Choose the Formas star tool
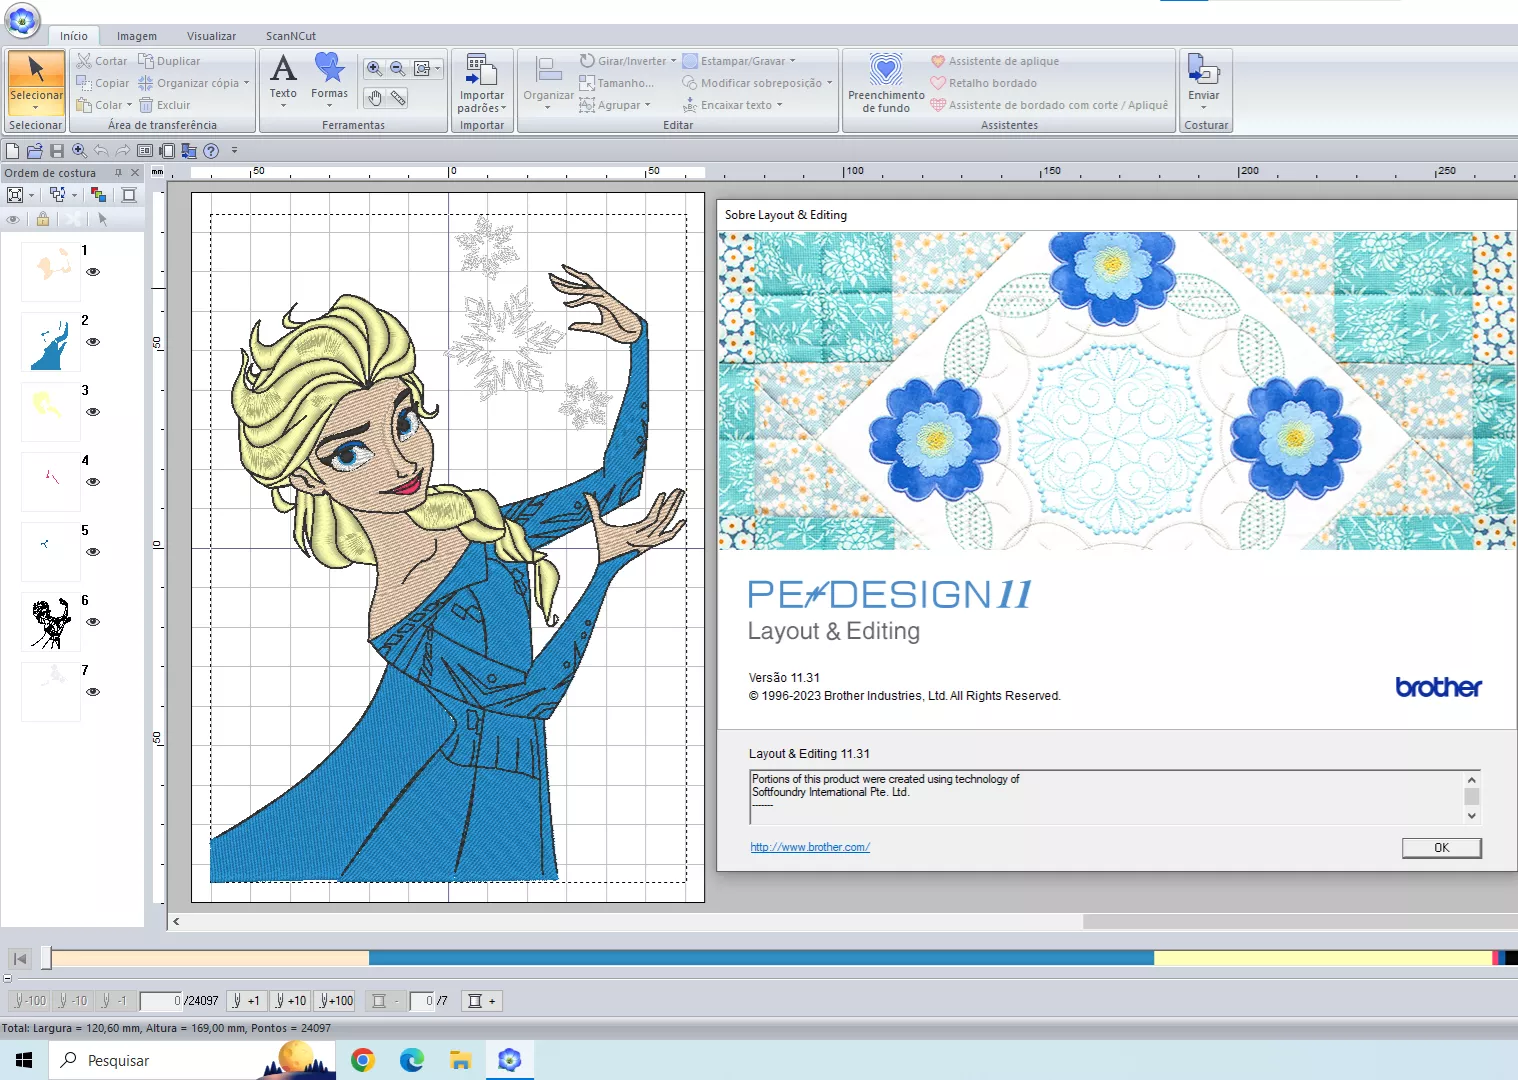The width and height of the screenshot is (1518, 1080). pos(330,80)
